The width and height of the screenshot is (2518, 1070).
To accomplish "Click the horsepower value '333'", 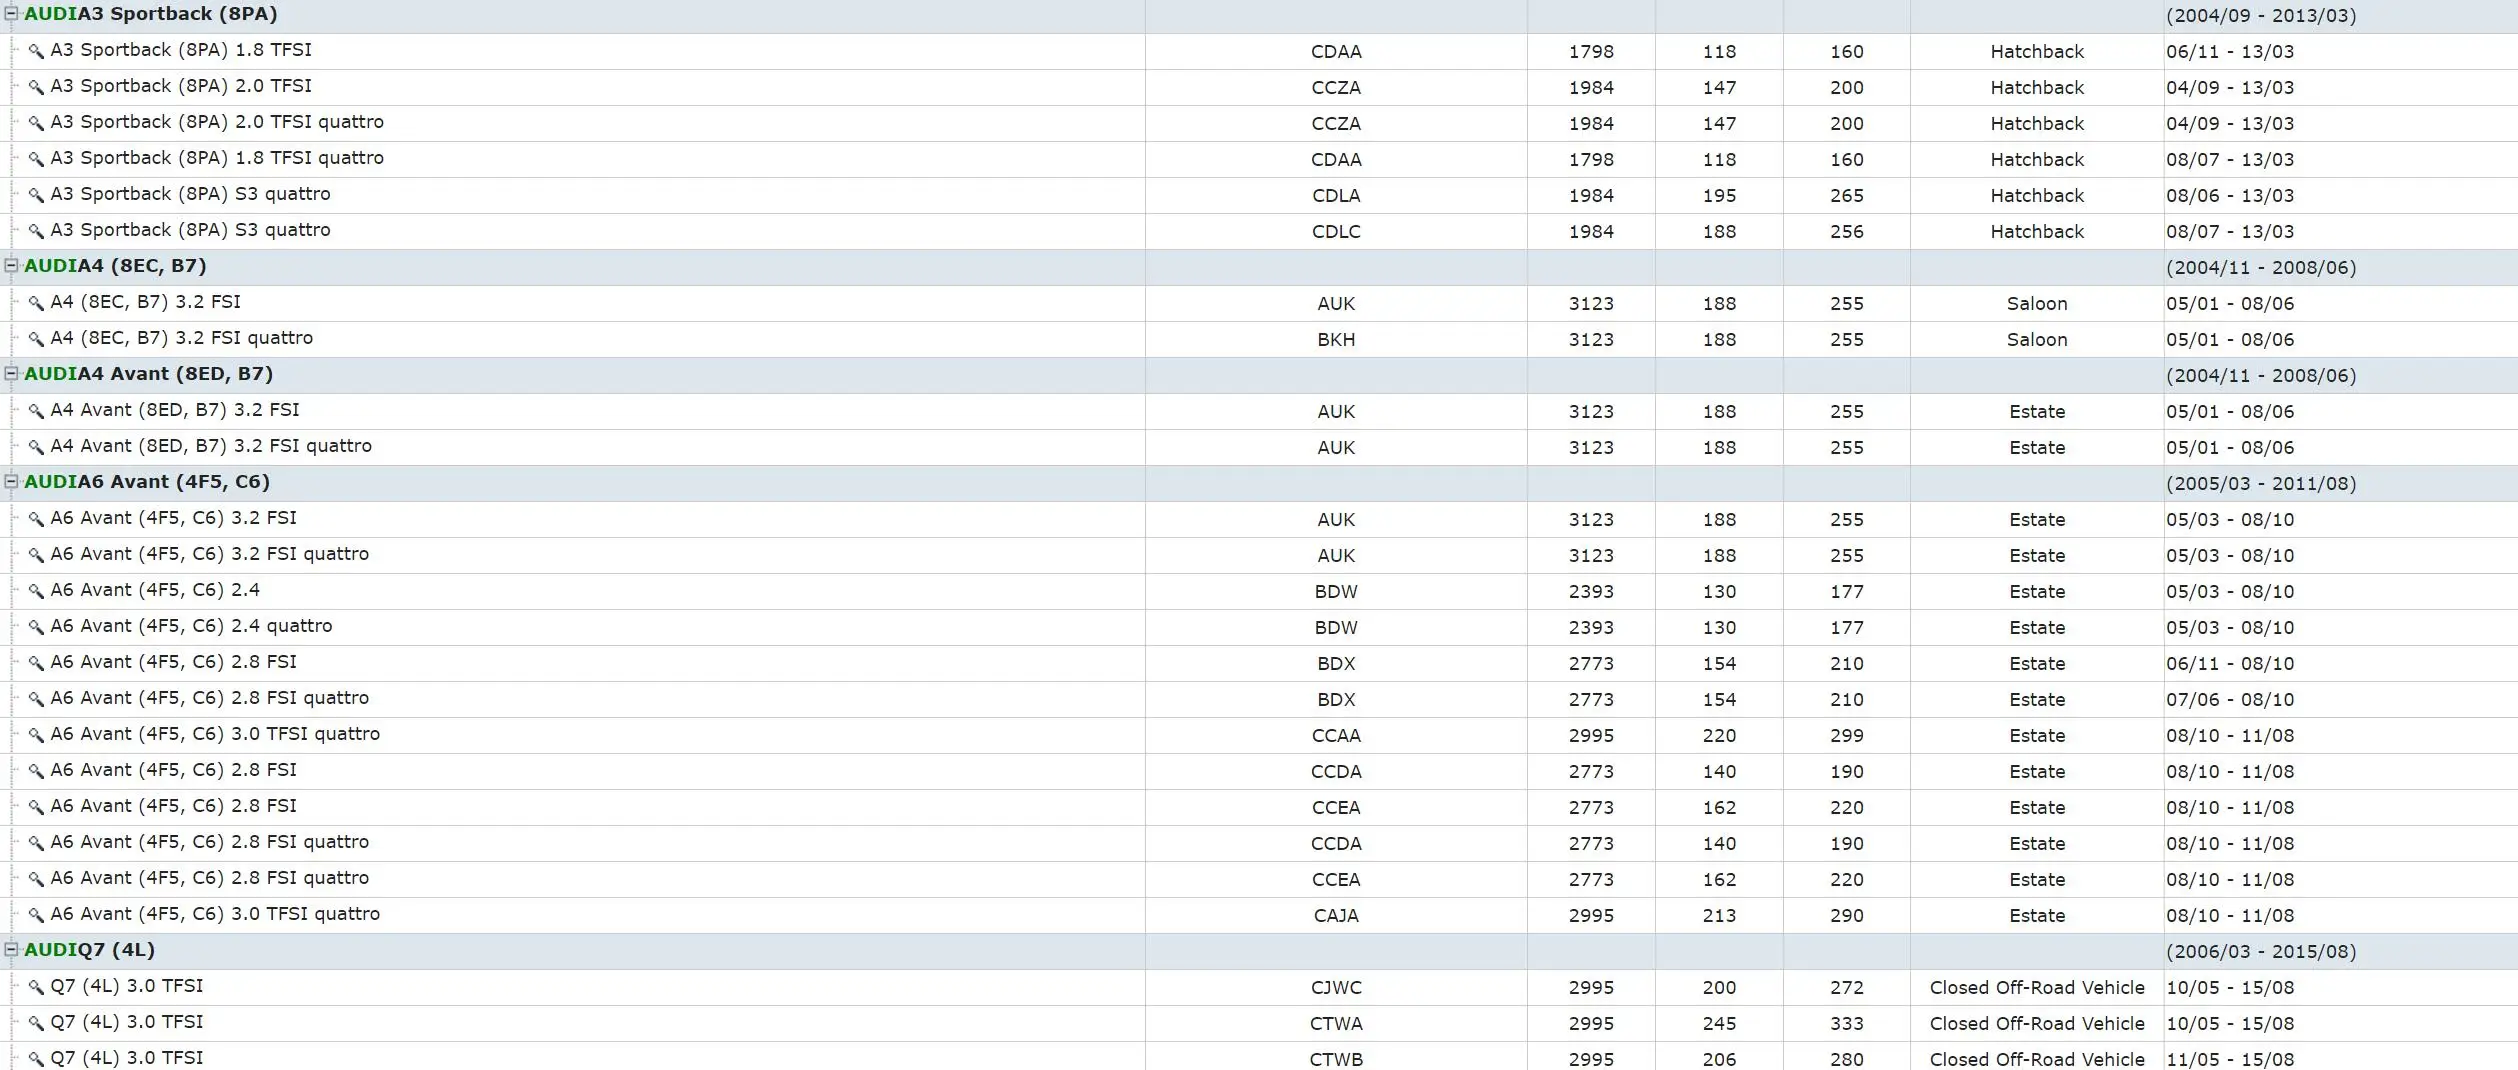I will pos(1847,1024).
